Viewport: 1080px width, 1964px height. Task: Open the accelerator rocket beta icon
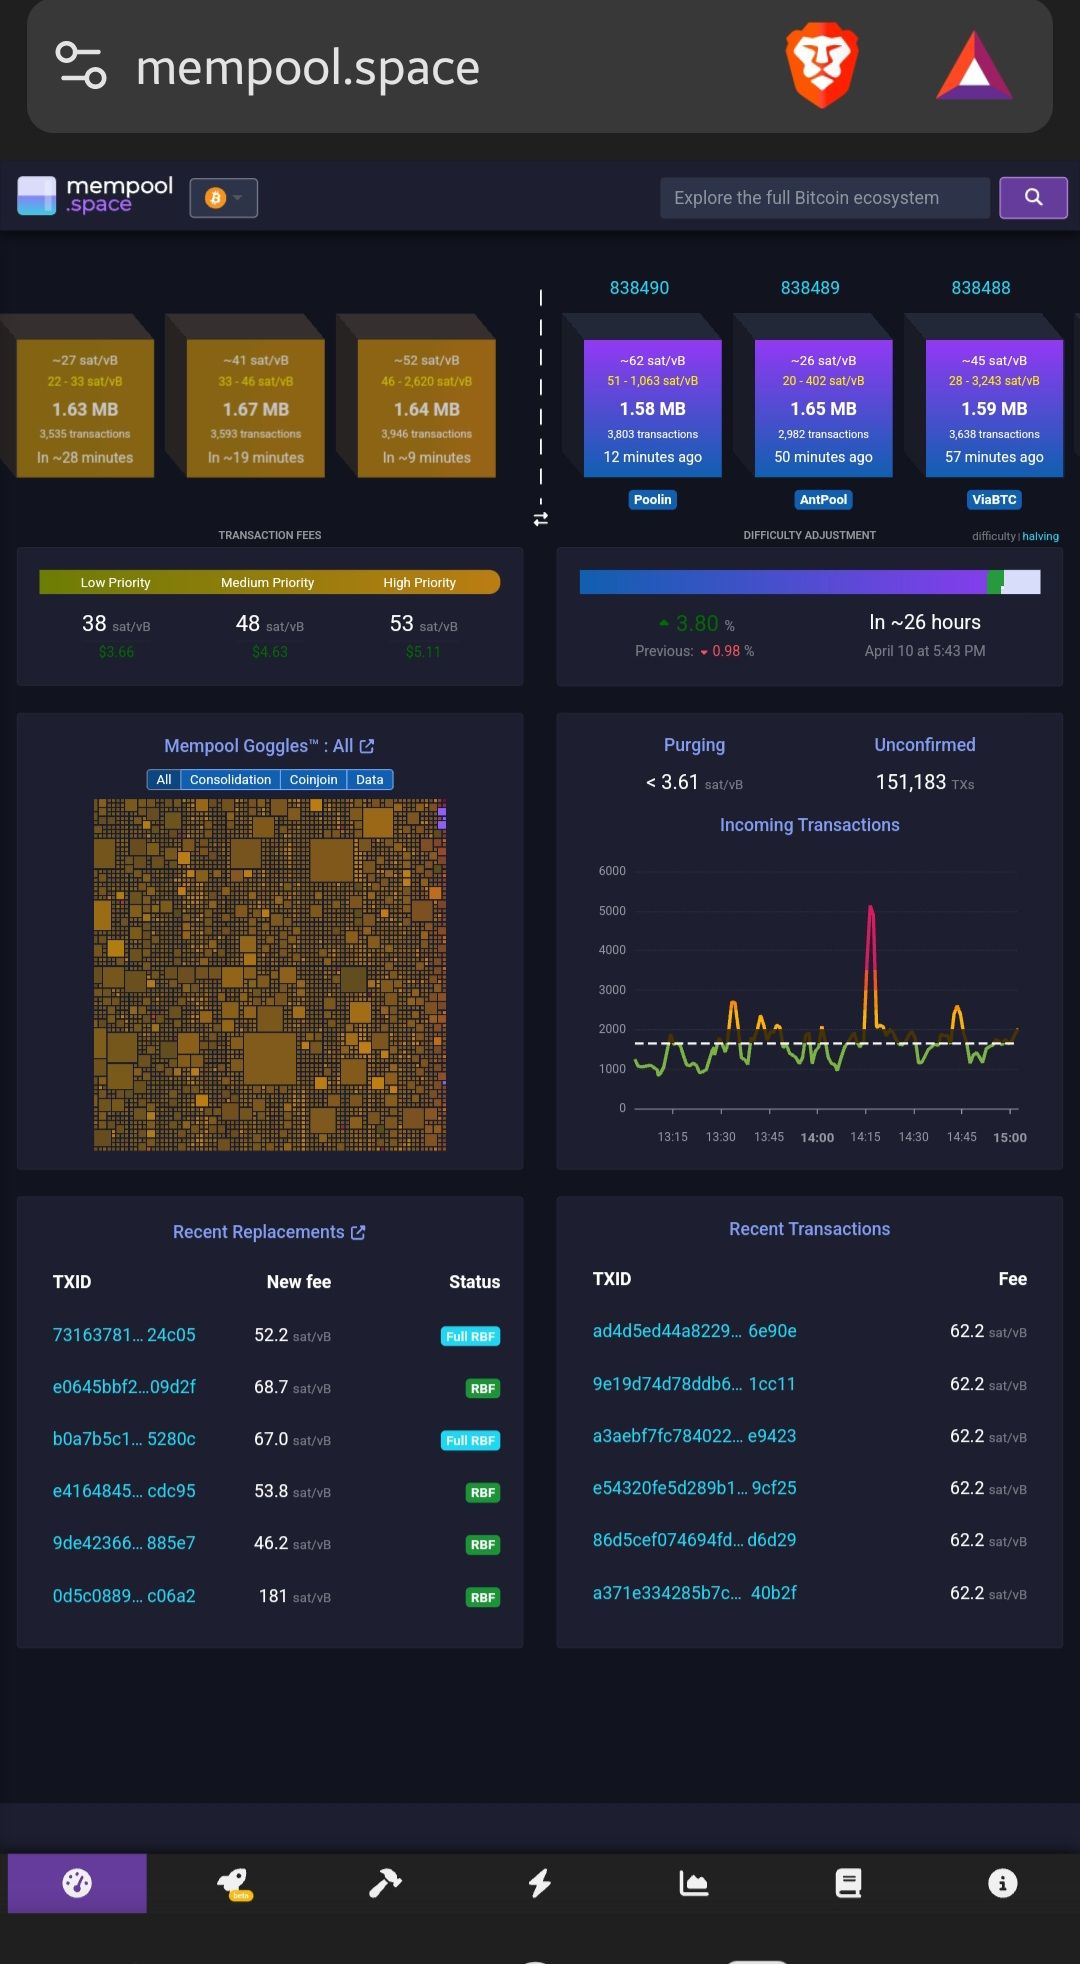(233, 1883)
